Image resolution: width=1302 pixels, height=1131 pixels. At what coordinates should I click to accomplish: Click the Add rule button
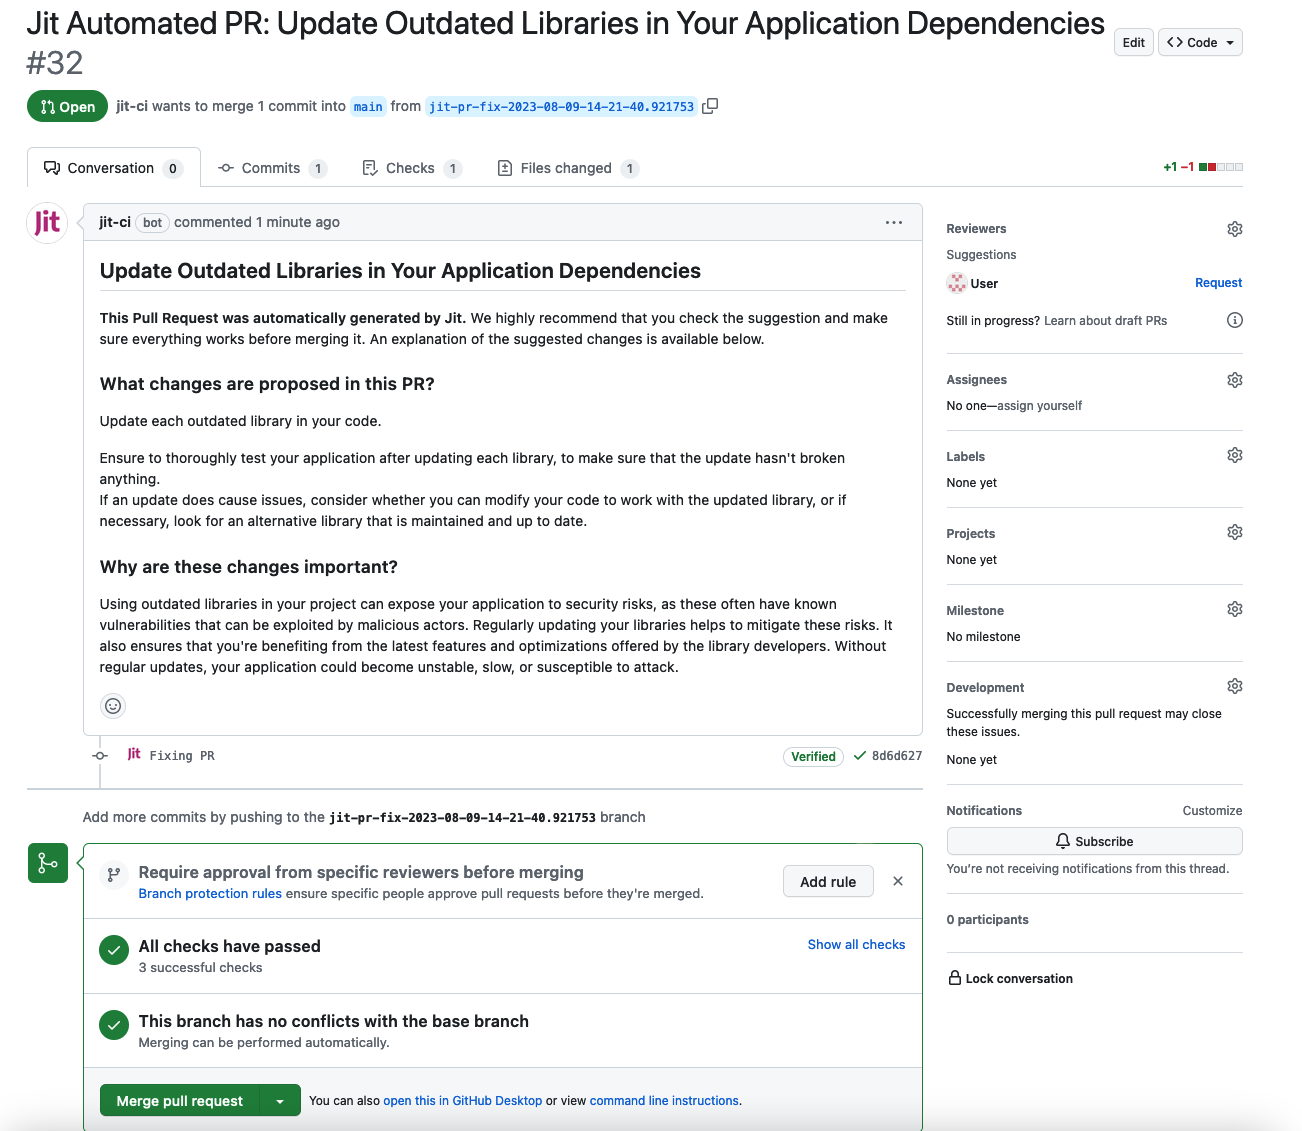[x=828, y=881]
